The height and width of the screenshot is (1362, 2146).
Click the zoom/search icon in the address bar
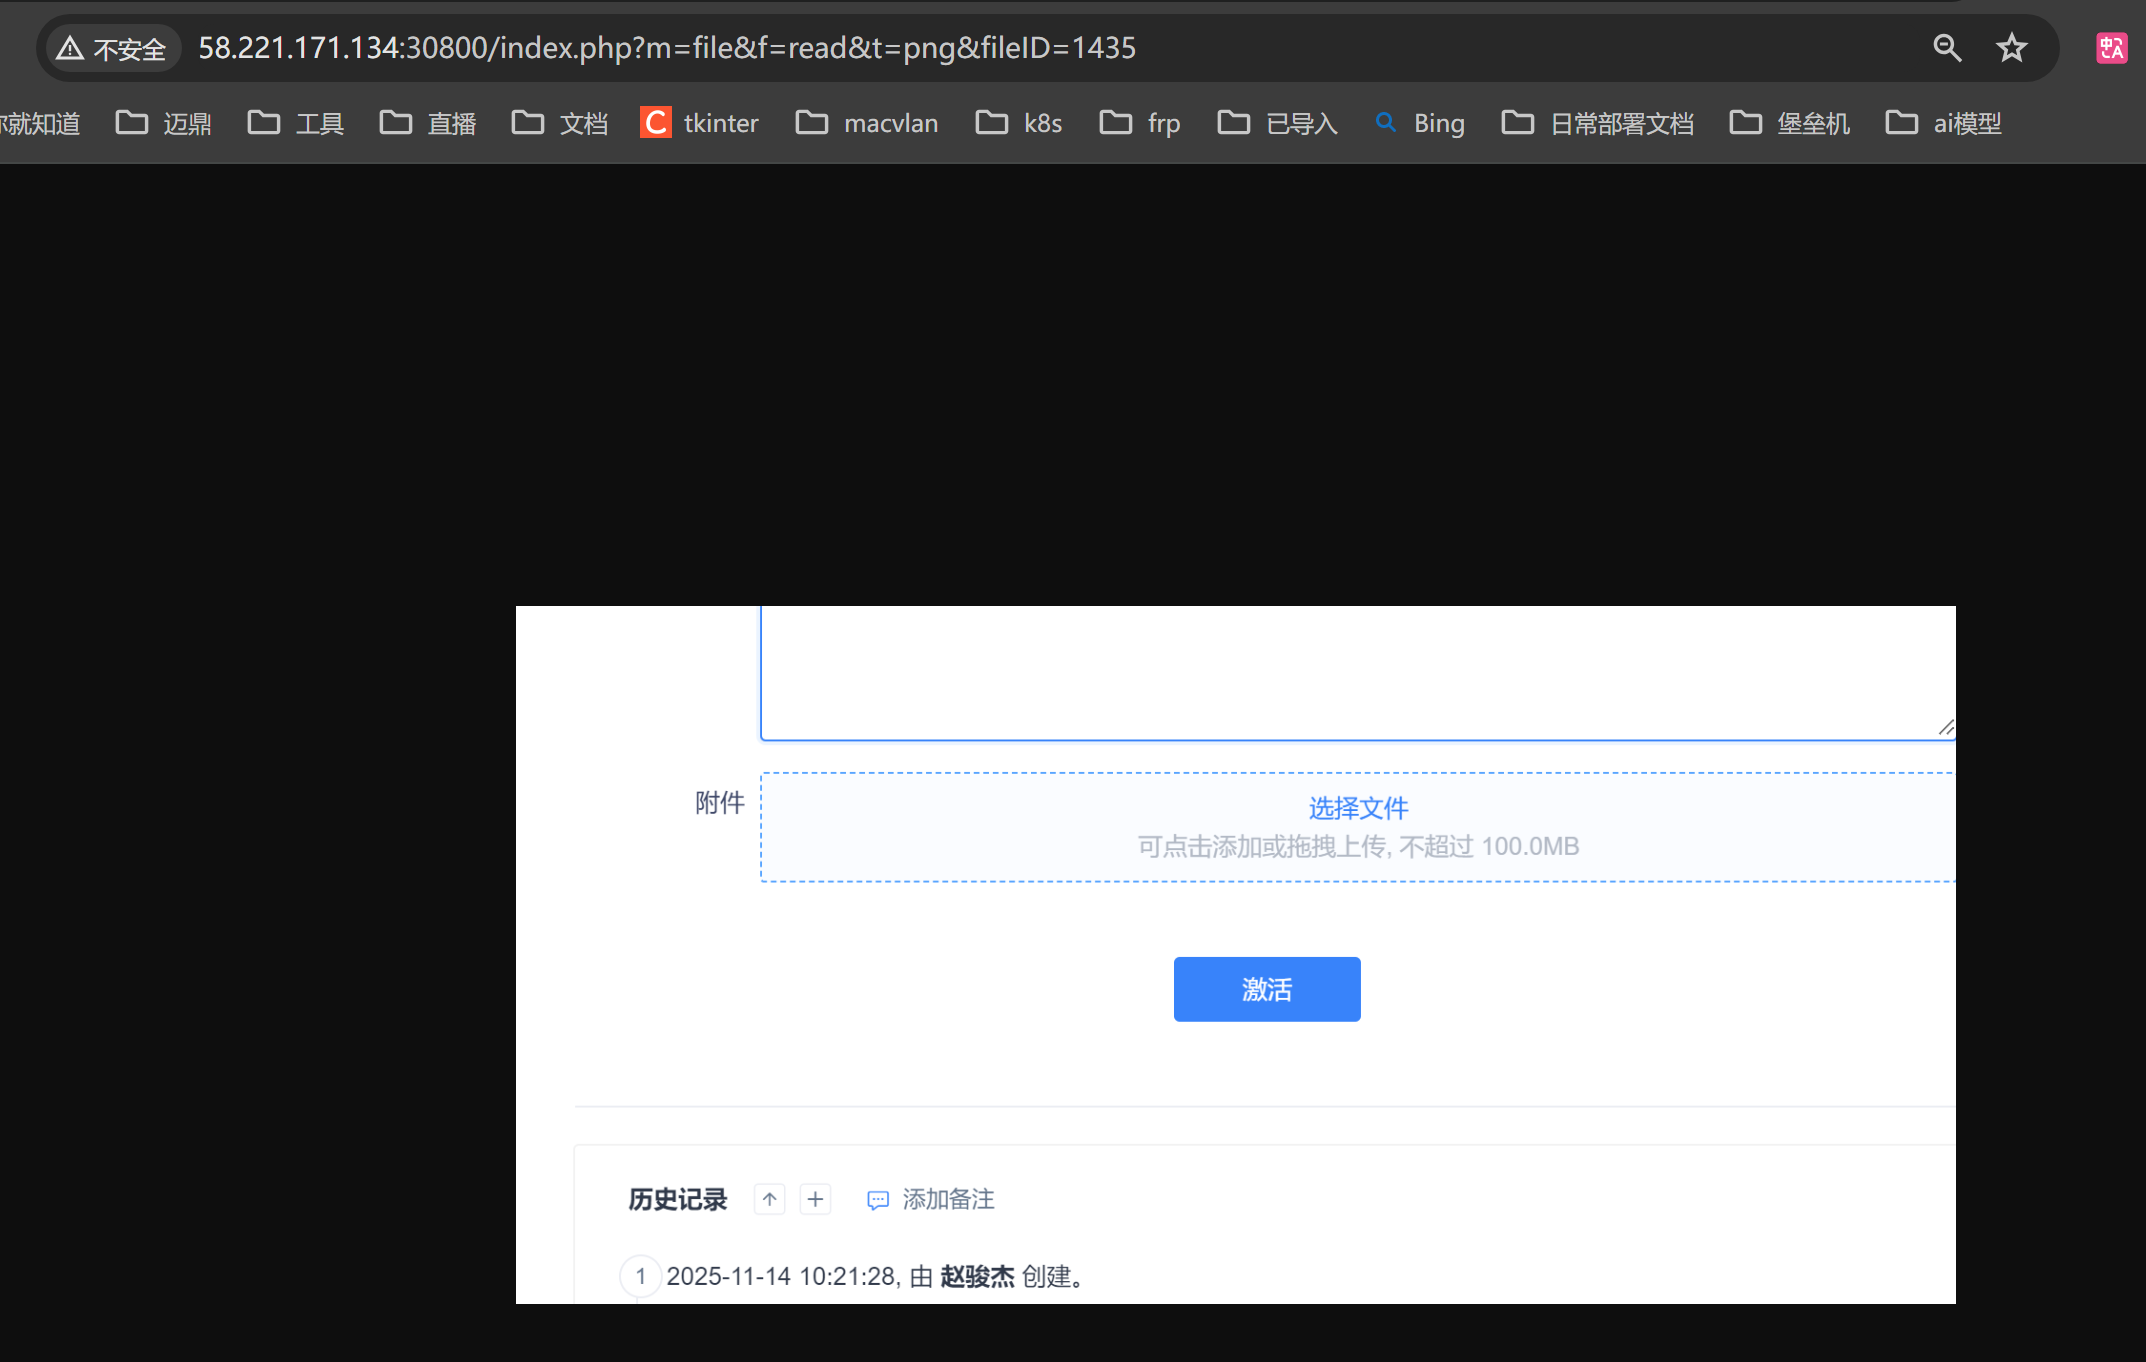coord(1948,47)
